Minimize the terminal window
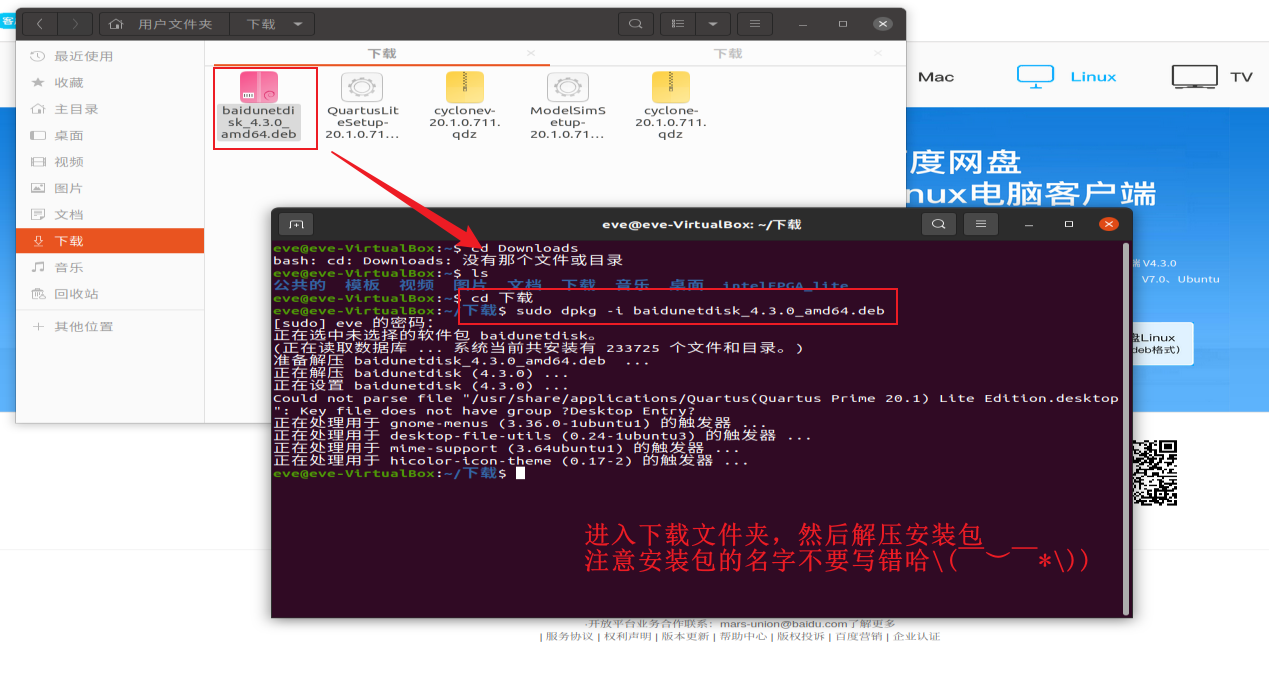Viewport: 1269px width, 680px height. click(1030, 224)
